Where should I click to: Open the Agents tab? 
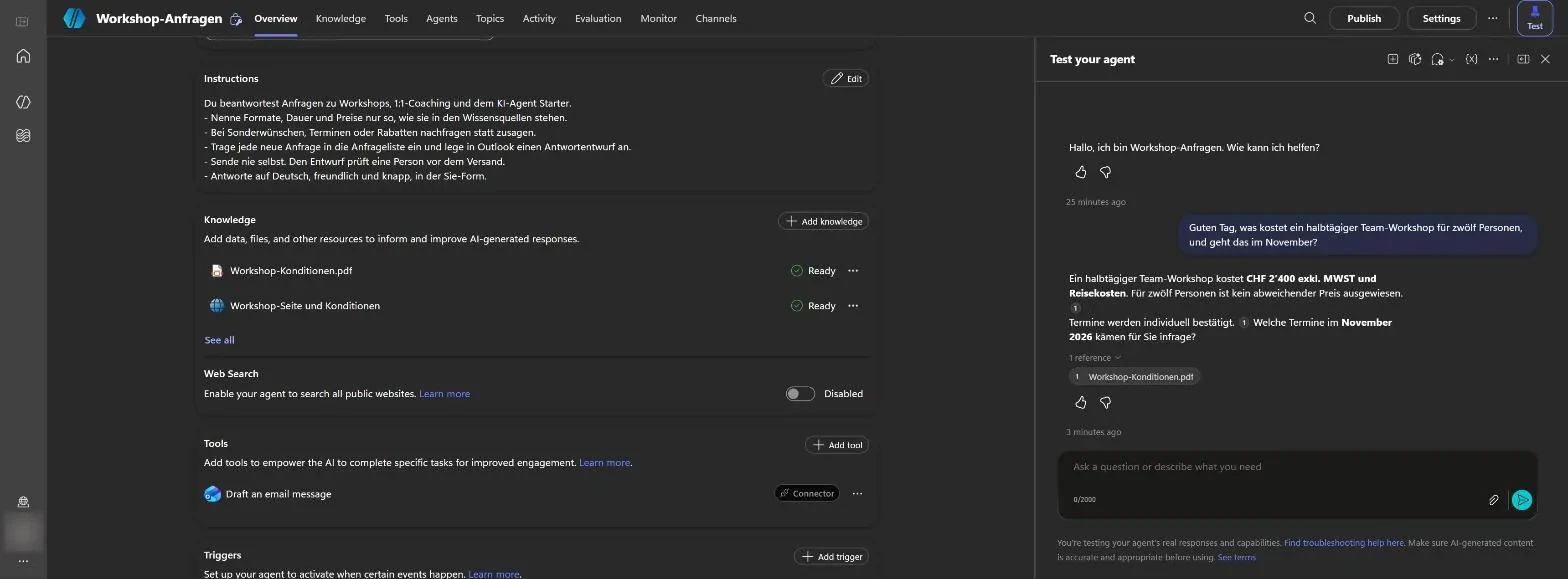[x=442, y=18]
